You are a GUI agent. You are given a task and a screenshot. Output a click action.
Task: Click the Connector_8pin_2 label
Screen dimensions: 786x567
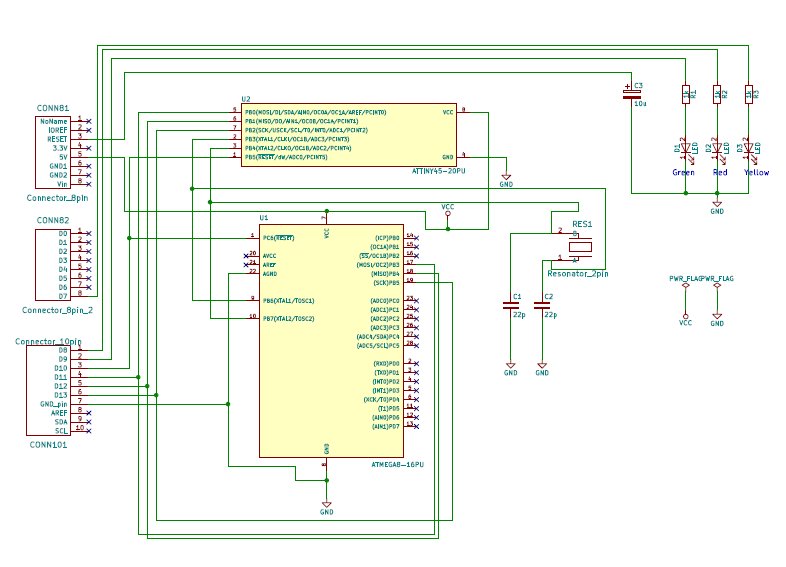point(57,310)
